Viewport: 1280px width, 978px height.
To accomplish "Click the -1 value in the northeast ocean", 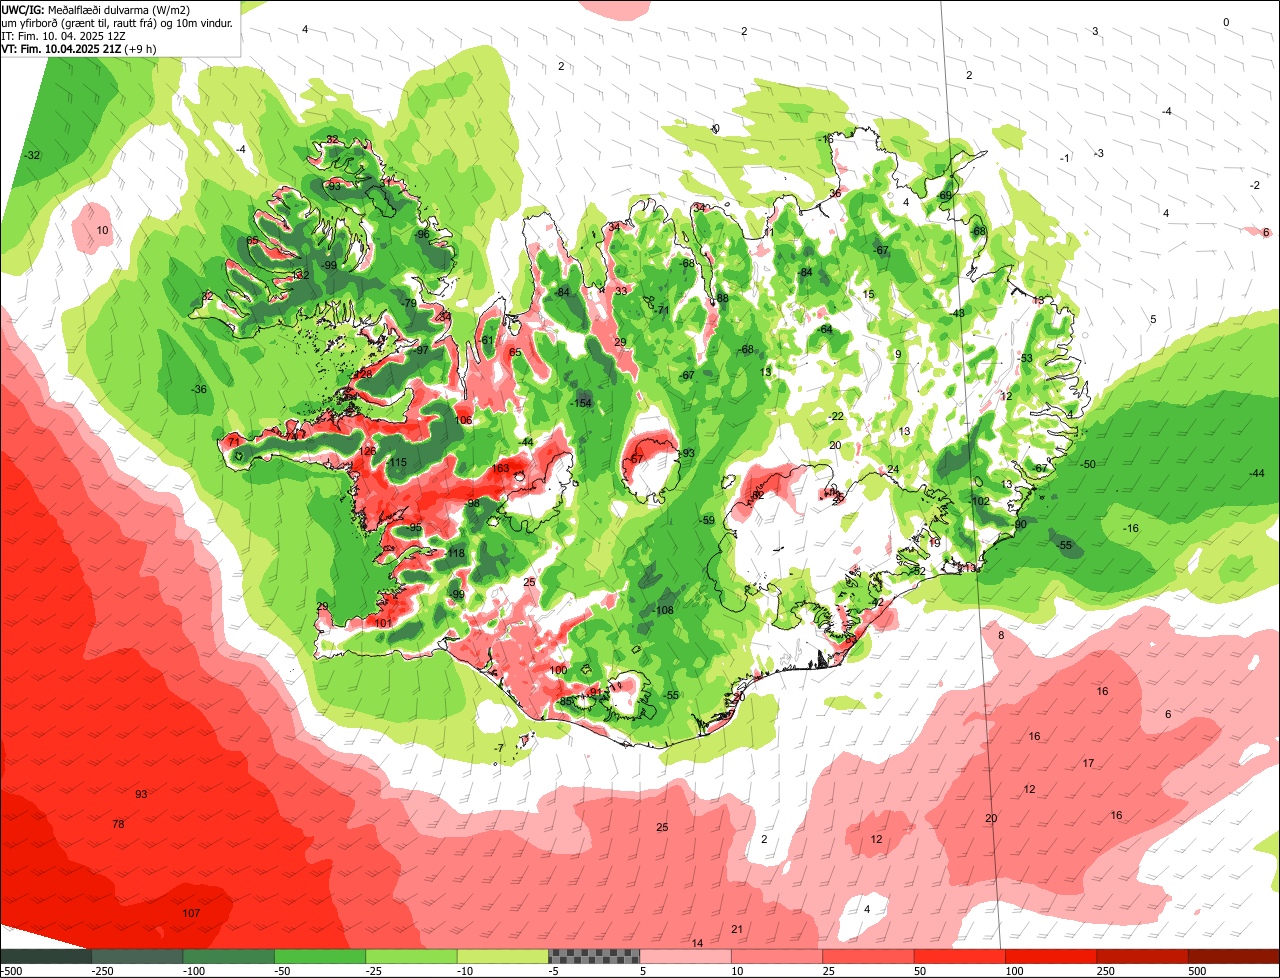I will [x=1065, y=158].
